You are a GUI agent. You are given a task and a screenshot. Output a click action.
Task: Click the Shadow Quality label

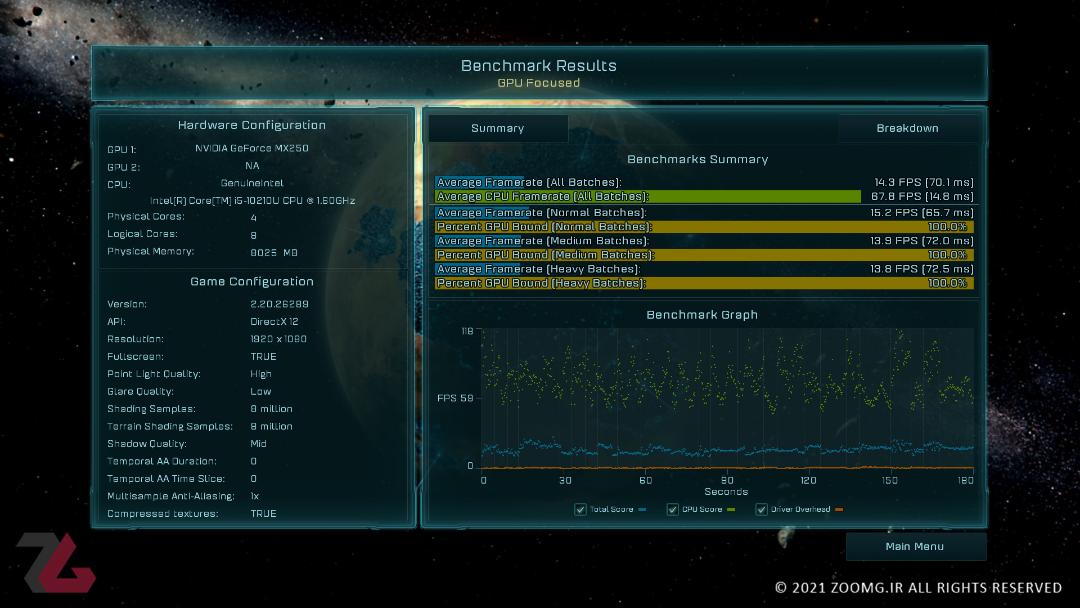pos(147,444)
